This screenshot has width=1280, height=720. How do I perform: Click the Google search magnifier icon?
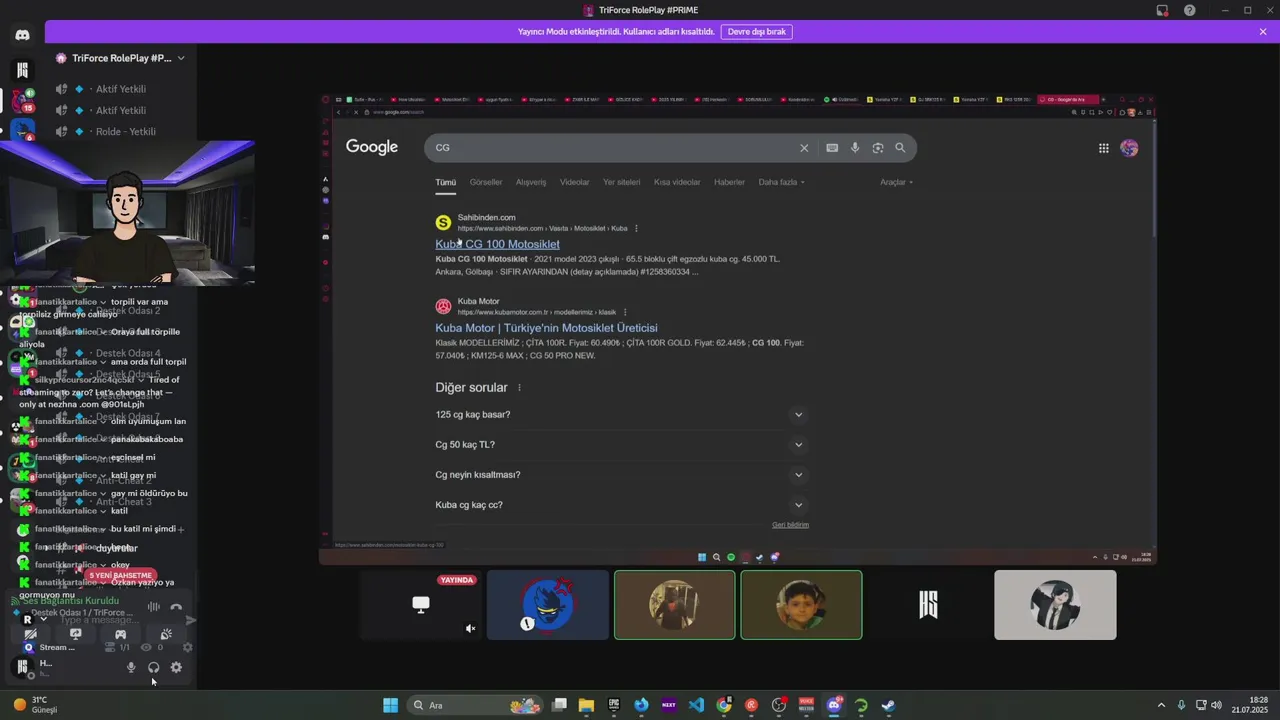pos(900,148)
